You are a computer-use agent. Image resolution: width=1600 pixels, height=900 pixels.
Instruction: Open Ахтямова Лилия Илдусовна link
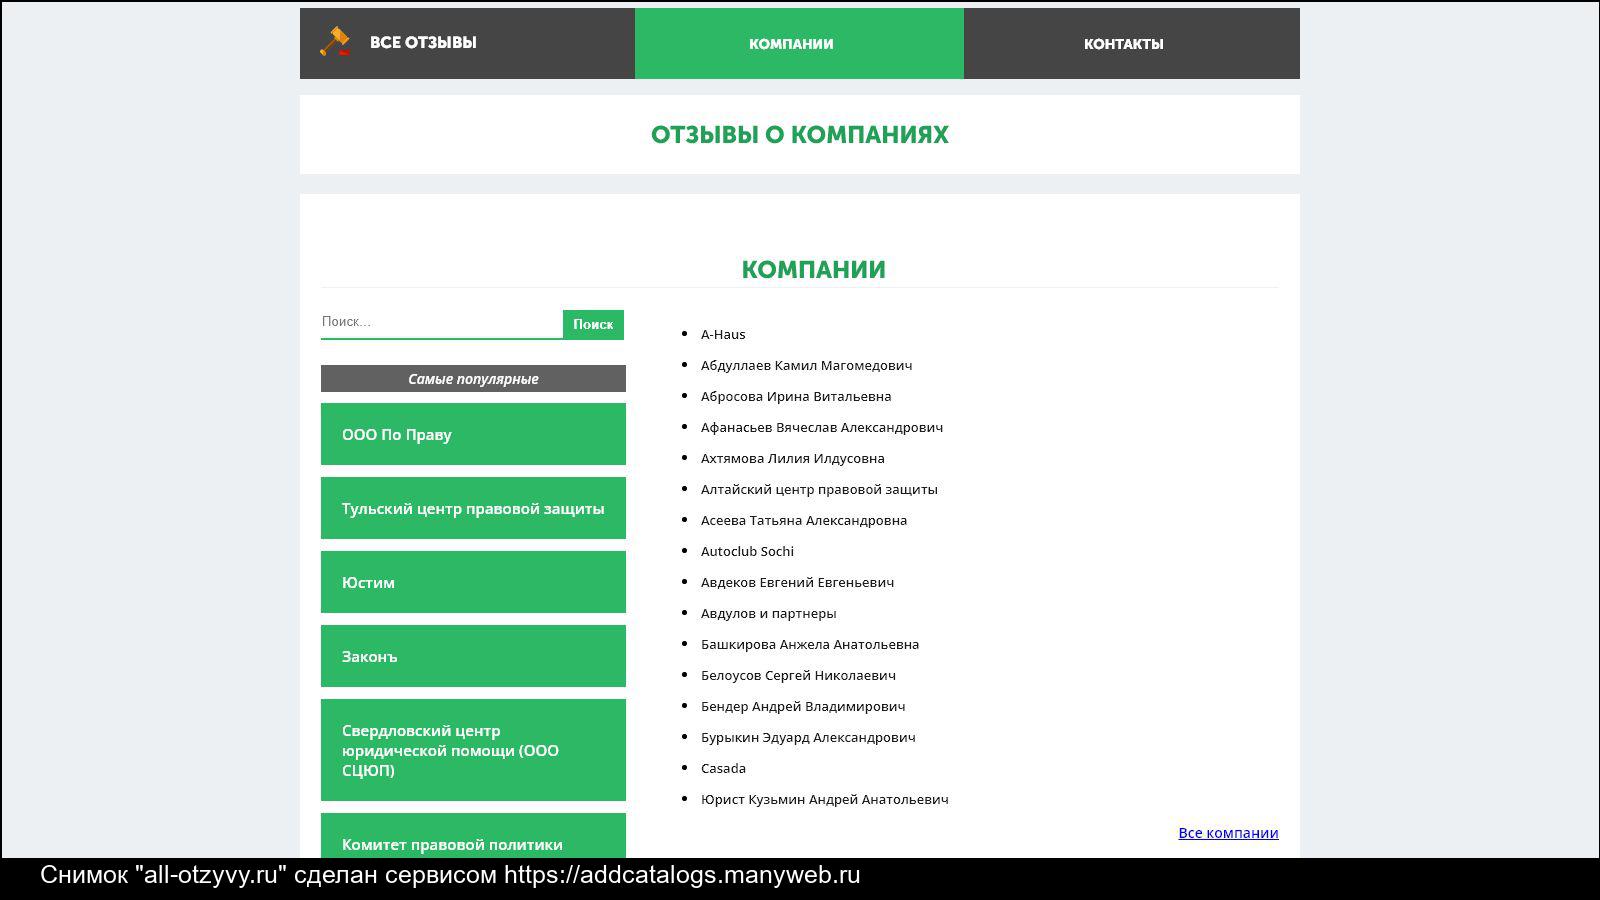(793, 458)
